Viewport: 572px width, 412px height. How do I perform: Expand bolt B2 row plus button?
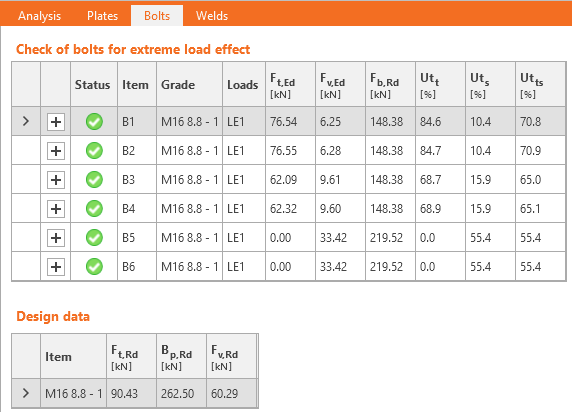click(x=56, y=151)
